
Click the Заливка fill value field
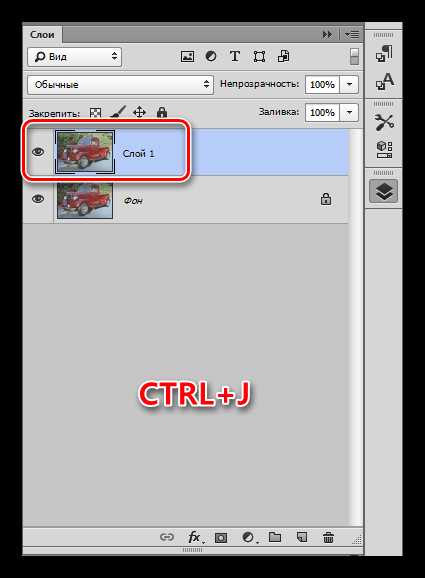[322, 112]
